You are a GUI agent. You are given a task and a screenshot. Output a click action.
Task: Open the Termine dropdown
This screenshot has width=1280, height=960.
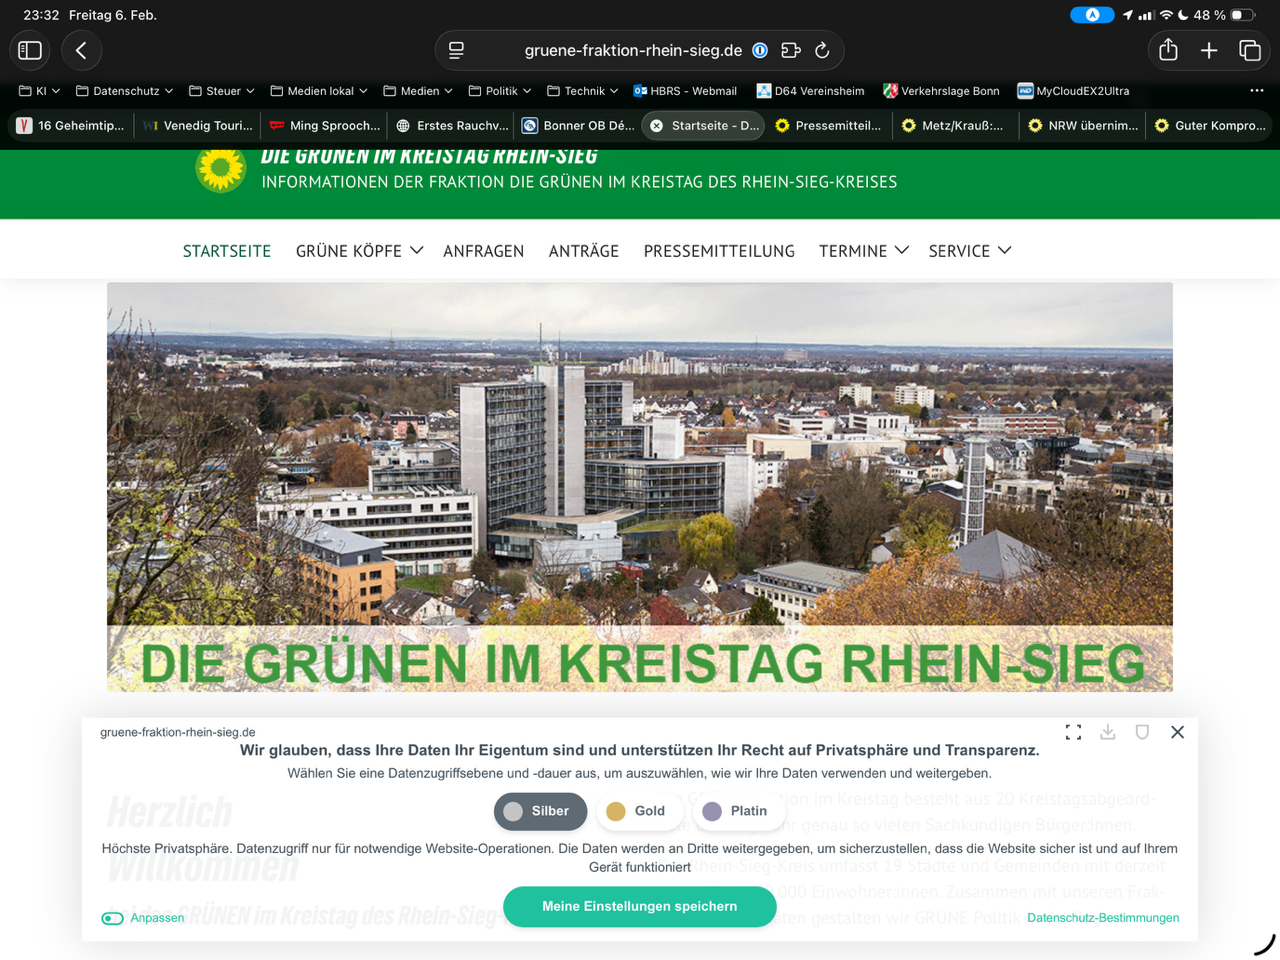pos(863,251)
